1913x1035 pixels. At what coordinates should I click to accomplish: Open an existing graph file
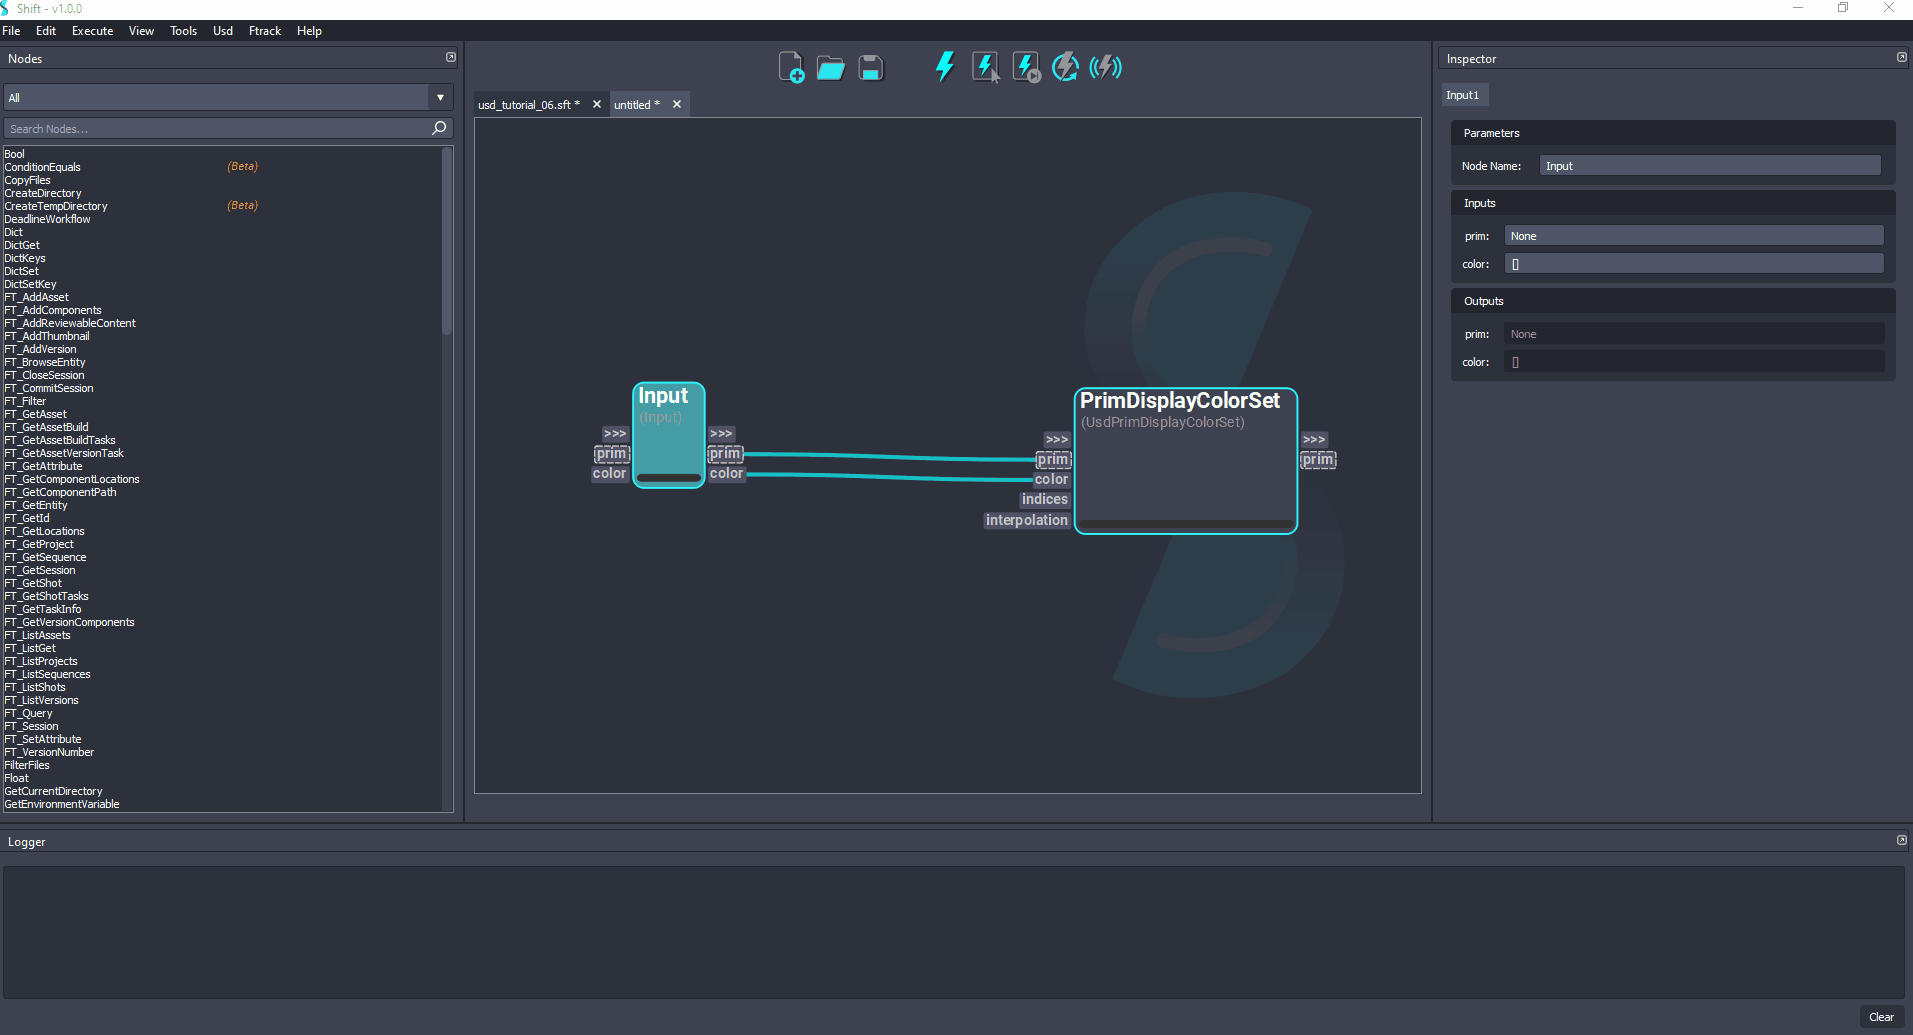[831, 66]
